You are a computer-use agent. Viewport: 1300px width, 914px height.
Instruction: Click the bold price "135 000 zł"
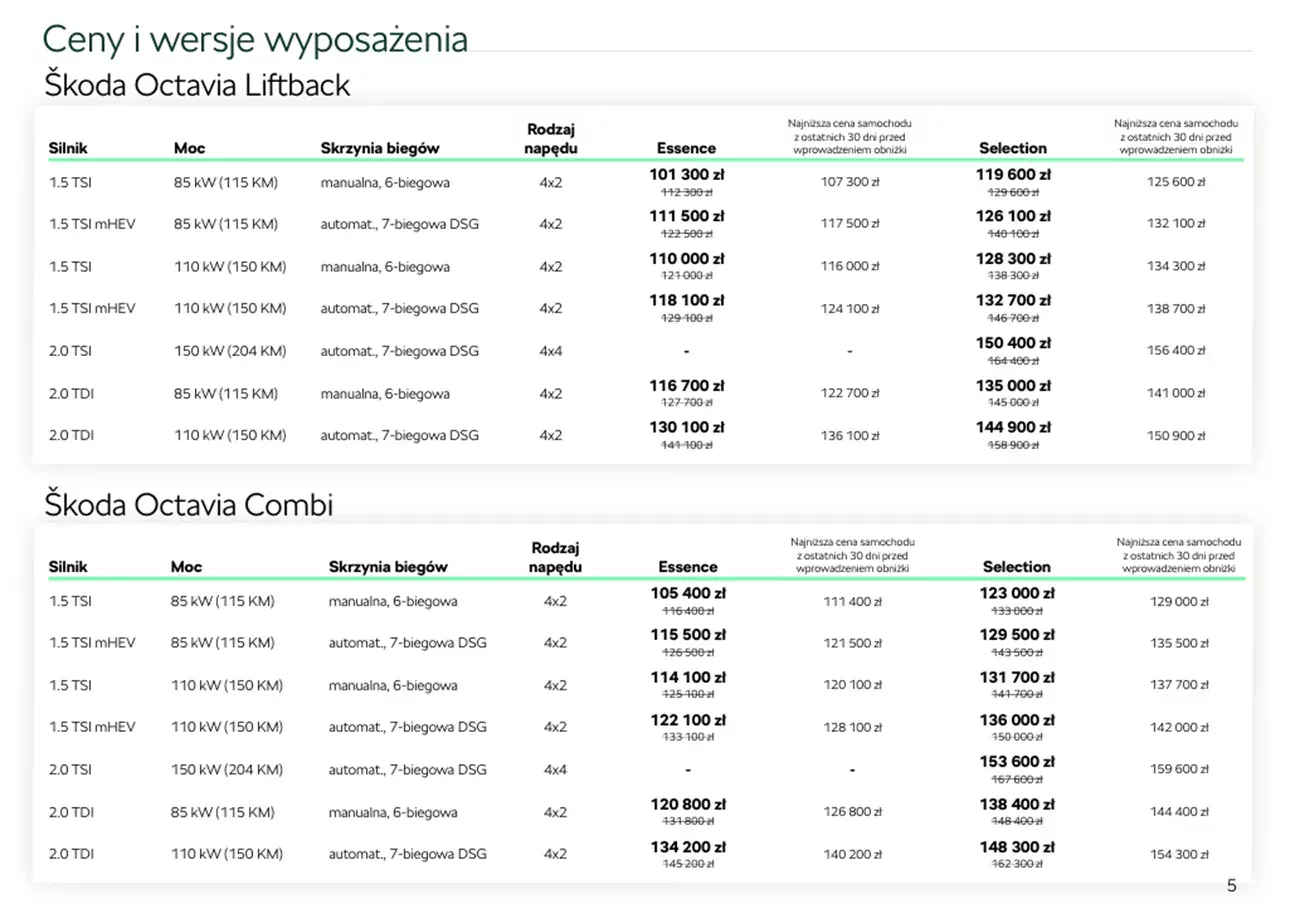coord(1013,385)
